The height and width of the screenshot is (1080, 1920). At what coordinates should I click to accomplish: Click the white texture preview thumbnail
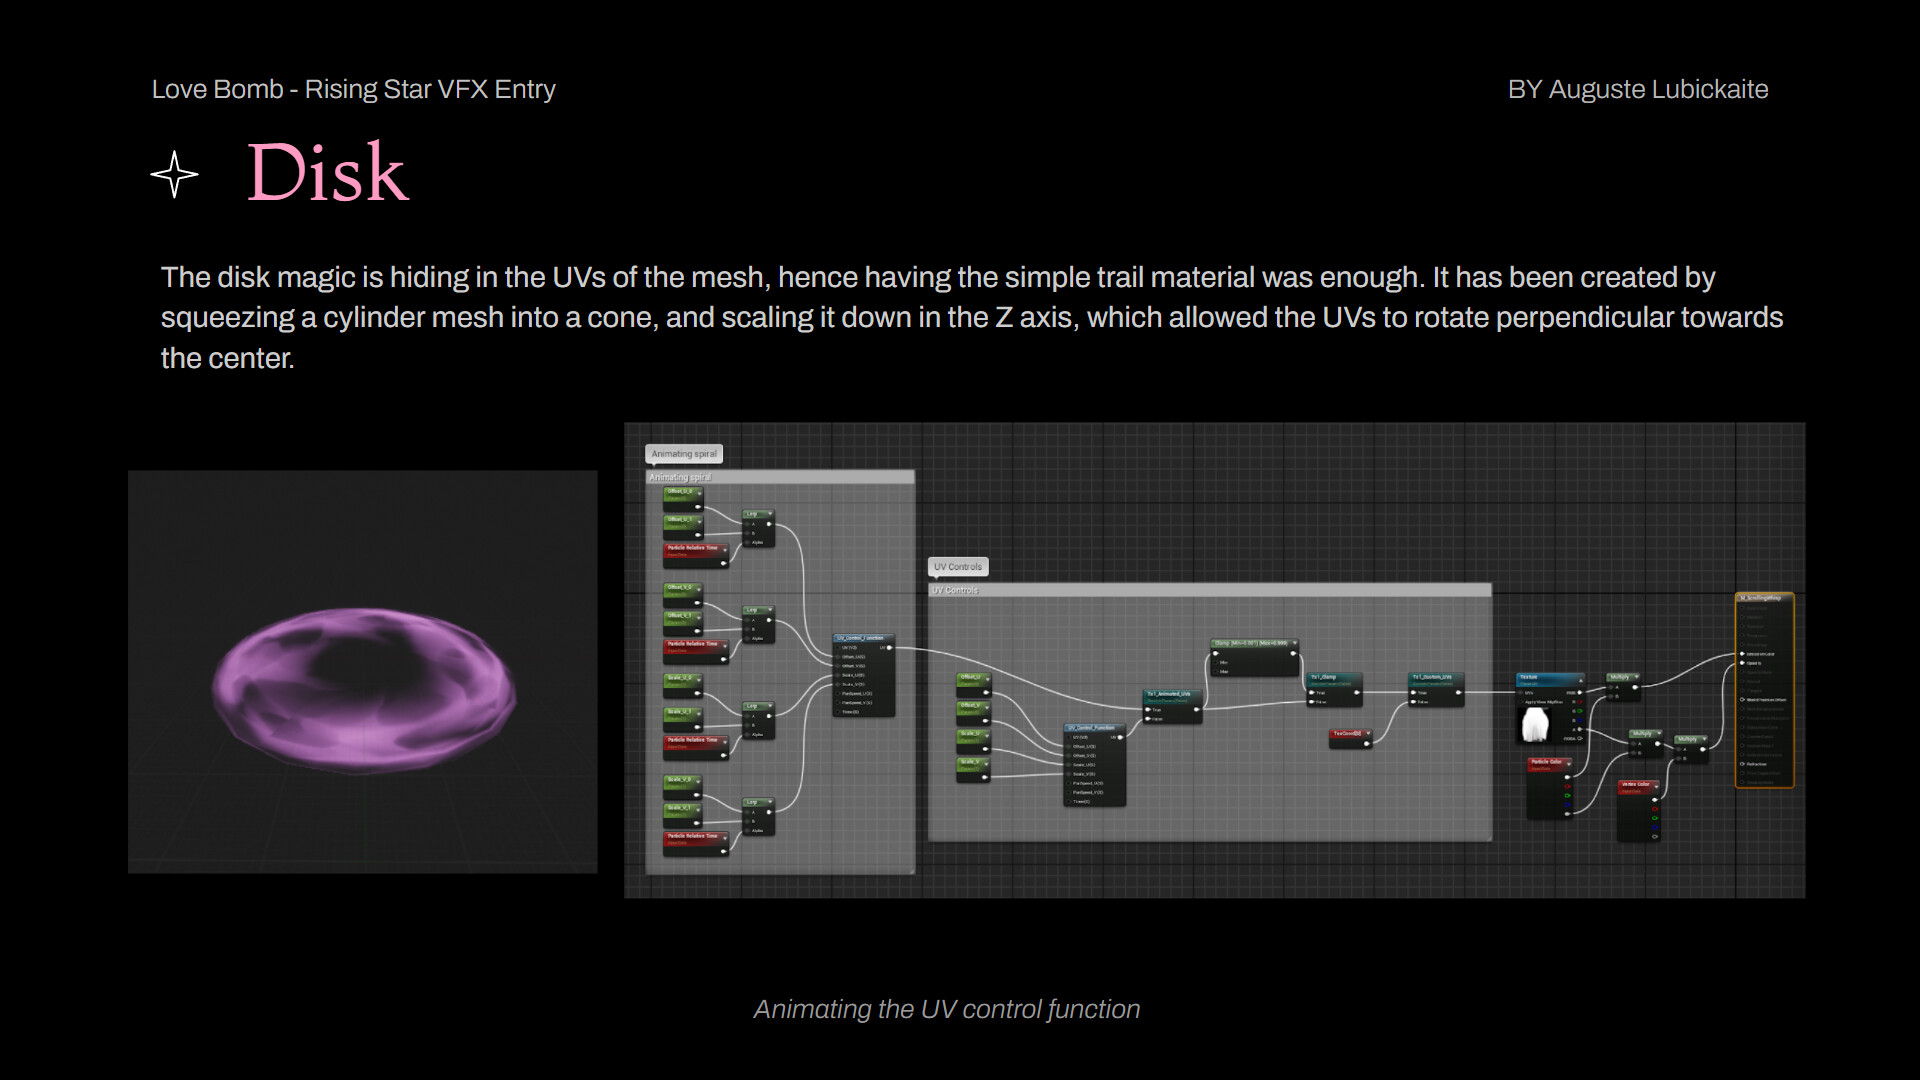coord(1535,725)
